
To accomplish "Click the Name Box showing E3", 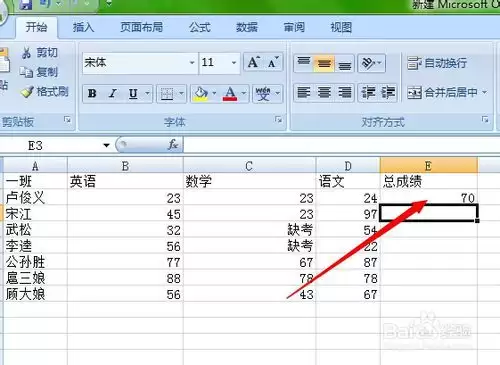I will click(x=50, y=146).
